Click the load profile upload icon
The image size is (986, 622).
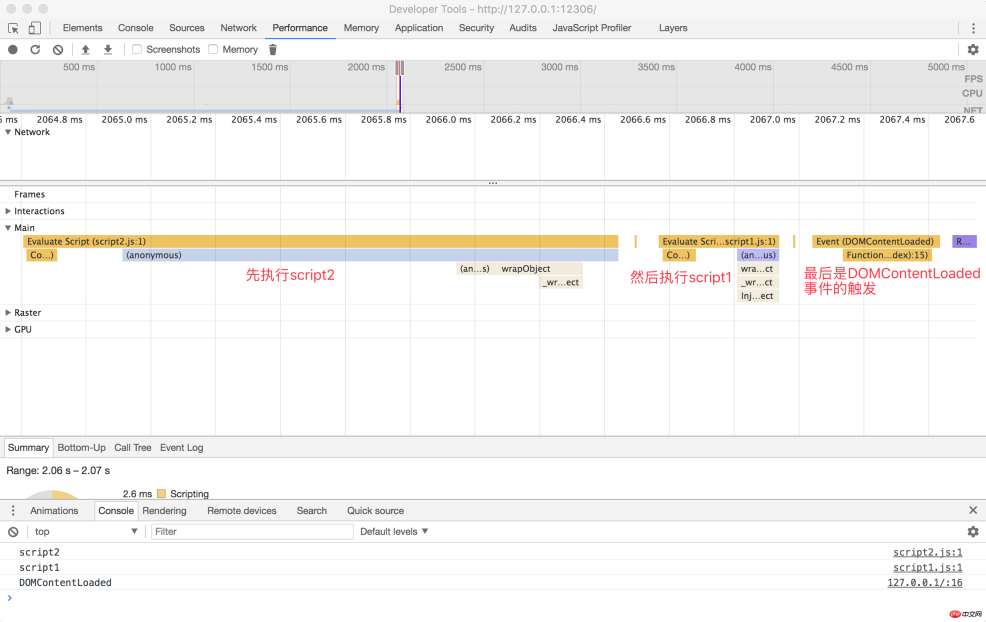(x=86, y=49)
